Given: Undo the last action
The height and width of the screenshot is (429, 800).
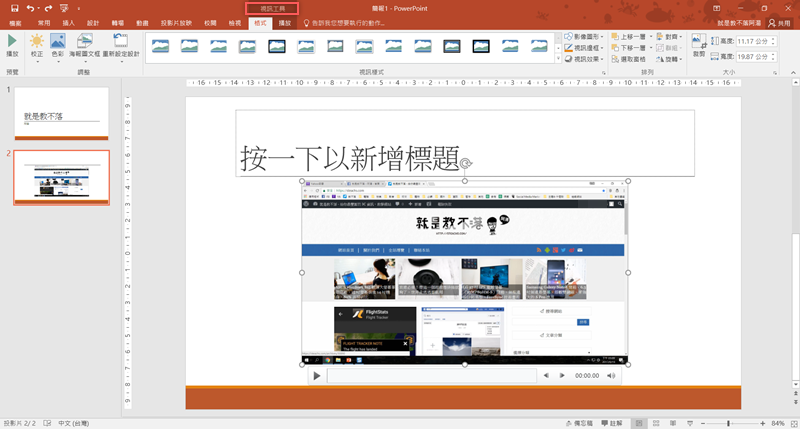Looking at the screenshot, I should pos(30,8).
